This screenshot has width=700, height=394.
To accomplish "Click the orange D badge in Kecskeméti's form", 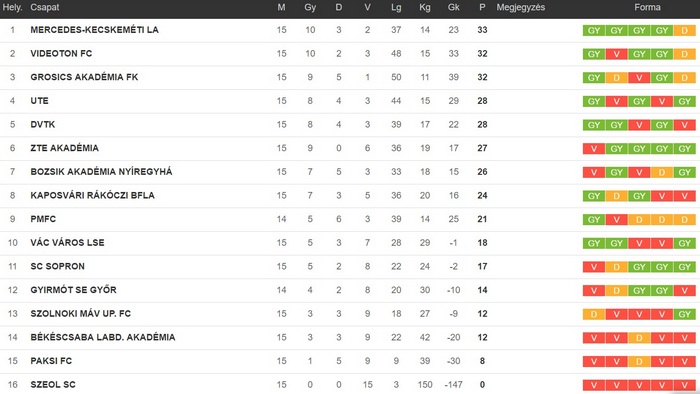I will click(684, 30).
